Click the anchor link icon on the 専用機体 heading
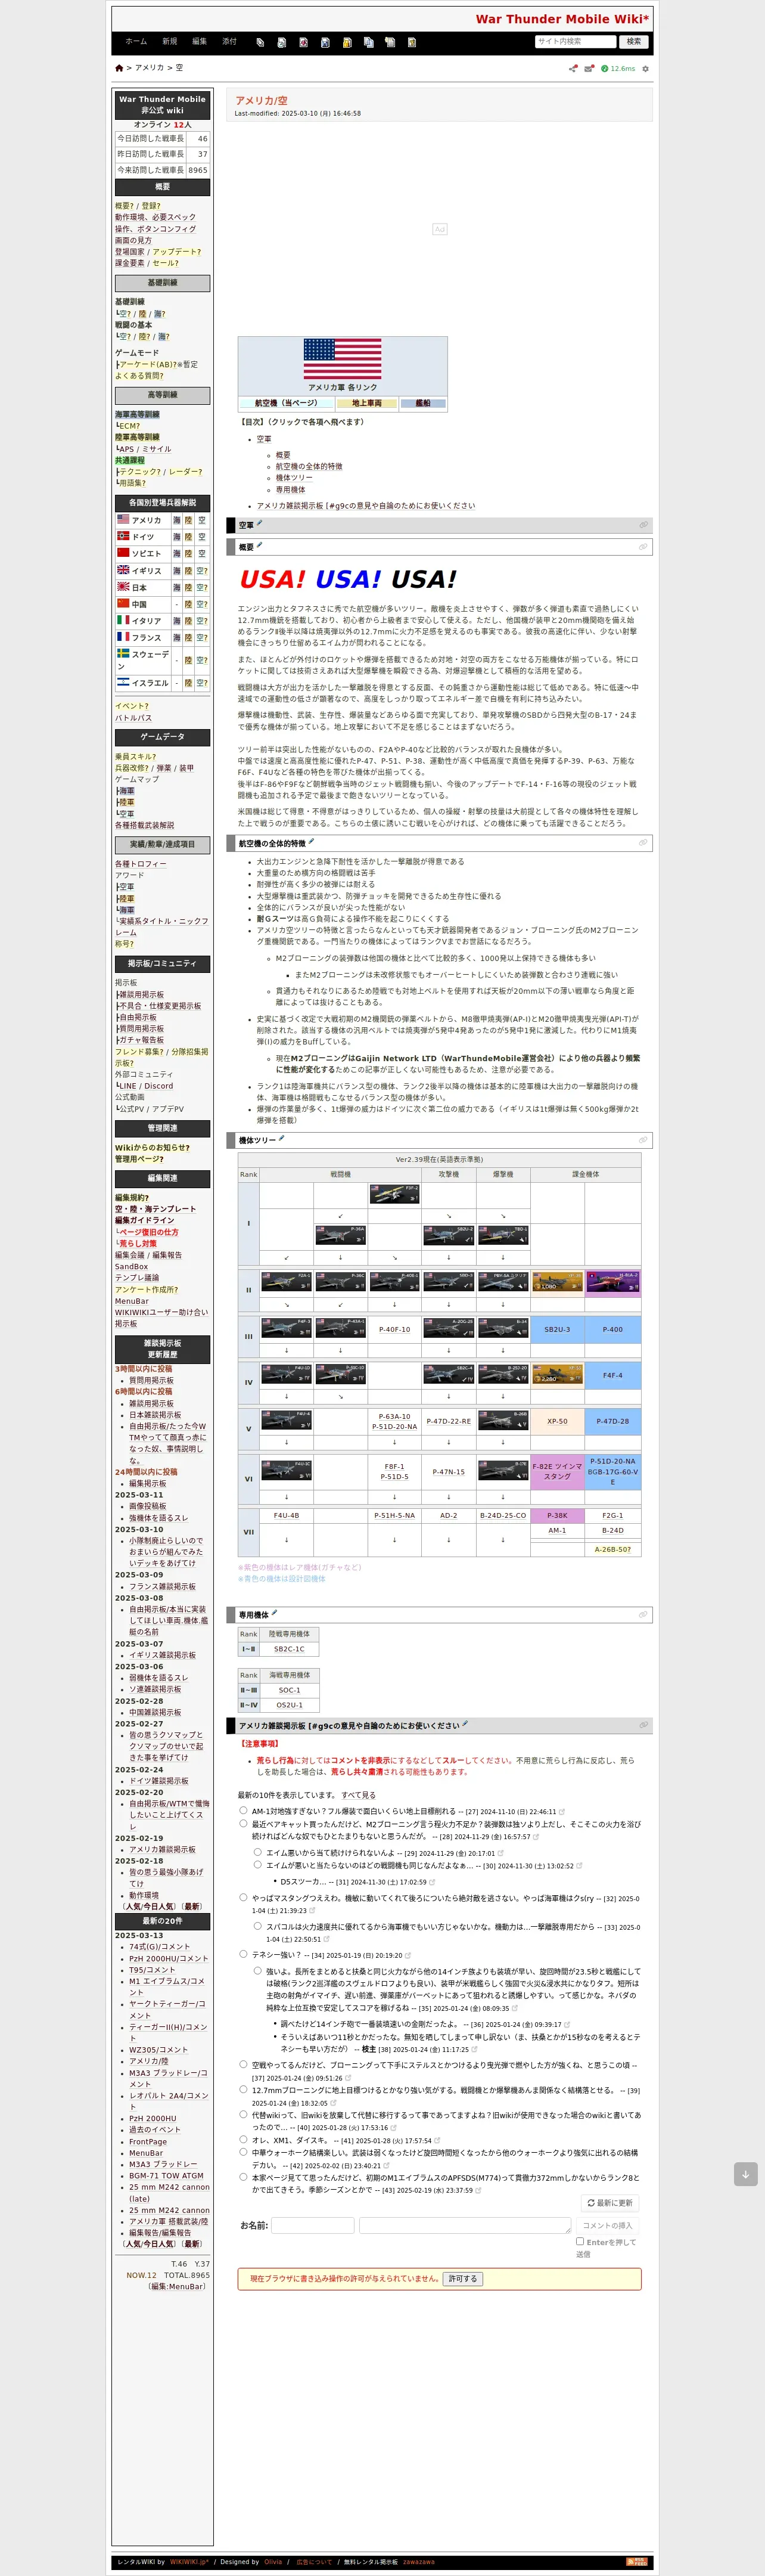Screen dimensions: 765x2576 (643, 1614)
